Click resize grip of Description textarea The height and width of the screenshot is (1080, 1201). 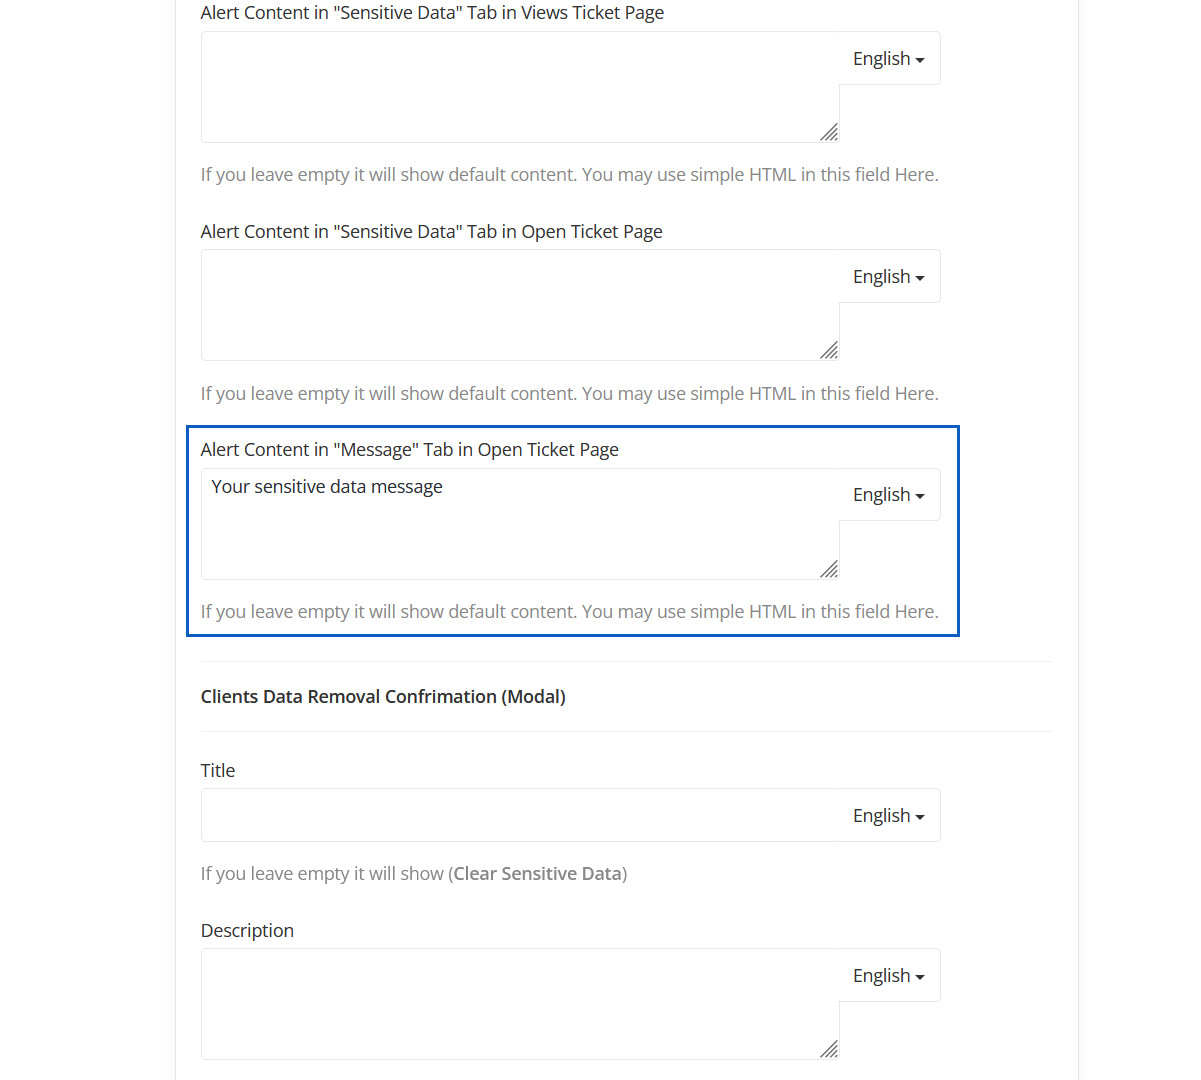(x=829, y=1049)
